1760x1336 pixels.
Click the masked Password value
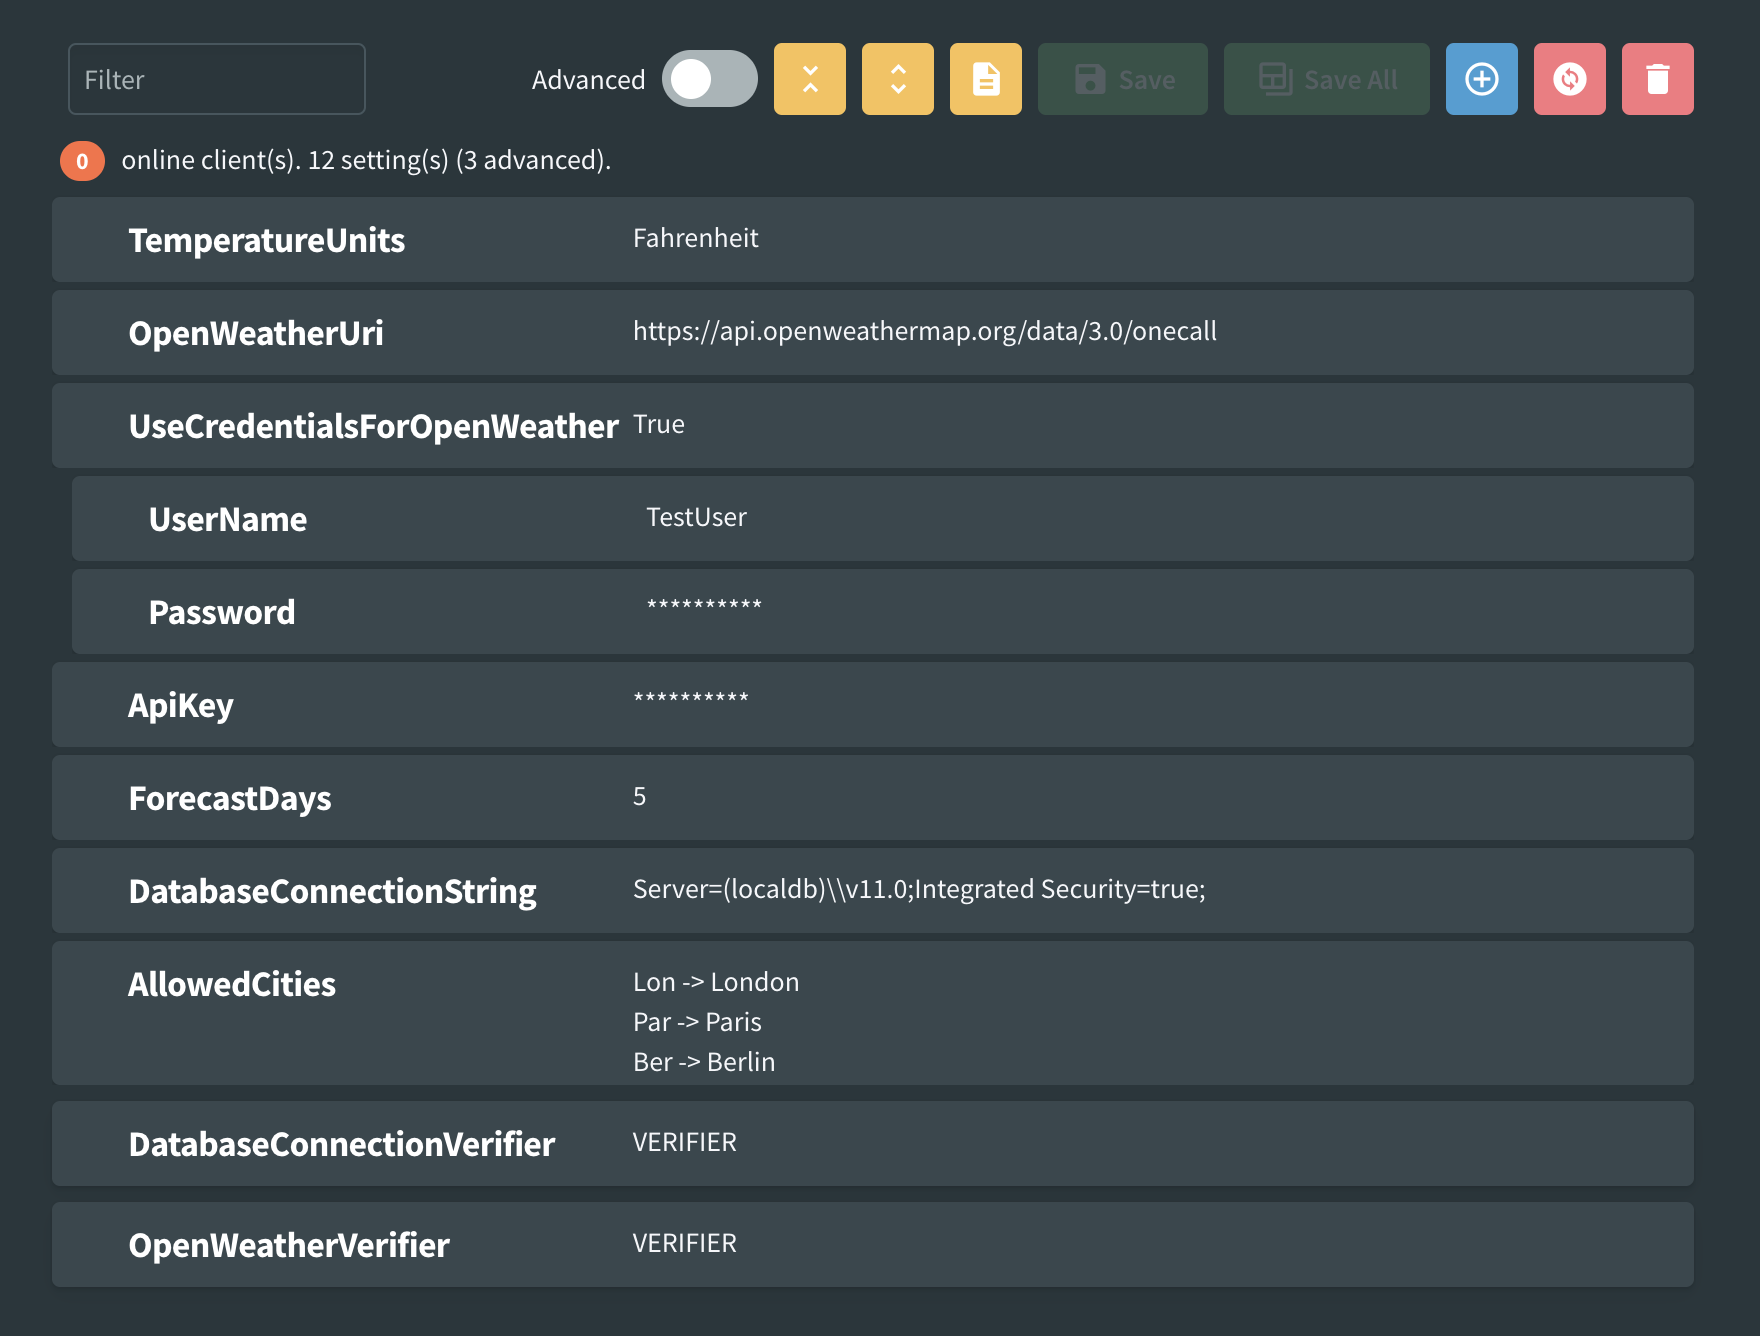704,605
